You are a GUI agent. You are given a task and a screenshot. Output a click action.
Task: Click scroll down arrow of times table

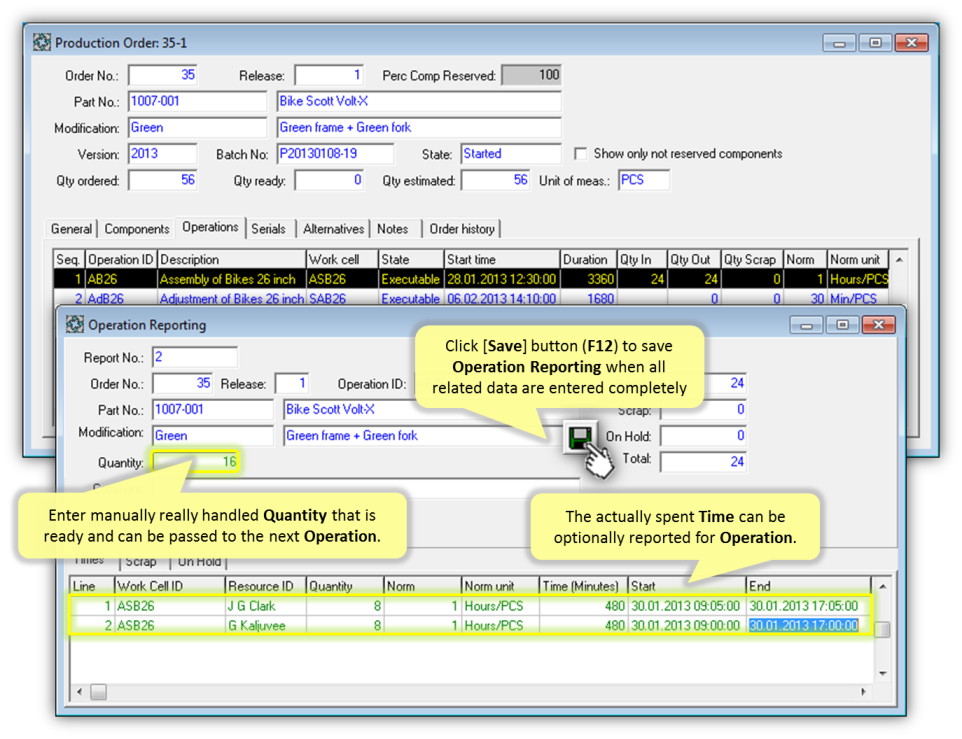click(882, 673)
